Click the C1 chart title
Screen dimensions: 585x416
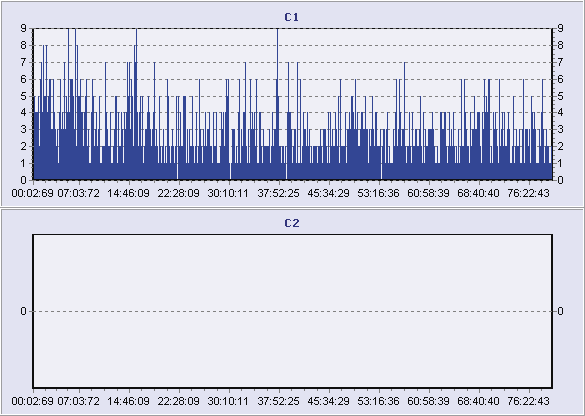click(291, 17)
